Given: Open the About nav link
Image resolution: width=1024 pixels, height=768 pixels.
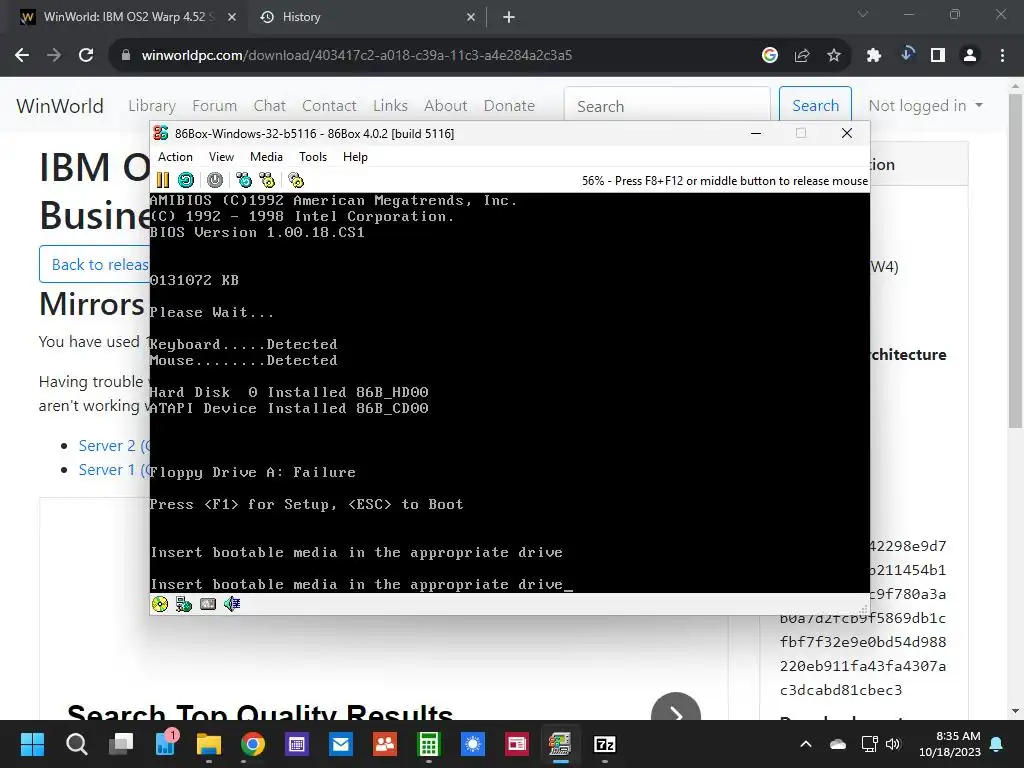Looking at the screenshot, I should click(x=445, y=106).
